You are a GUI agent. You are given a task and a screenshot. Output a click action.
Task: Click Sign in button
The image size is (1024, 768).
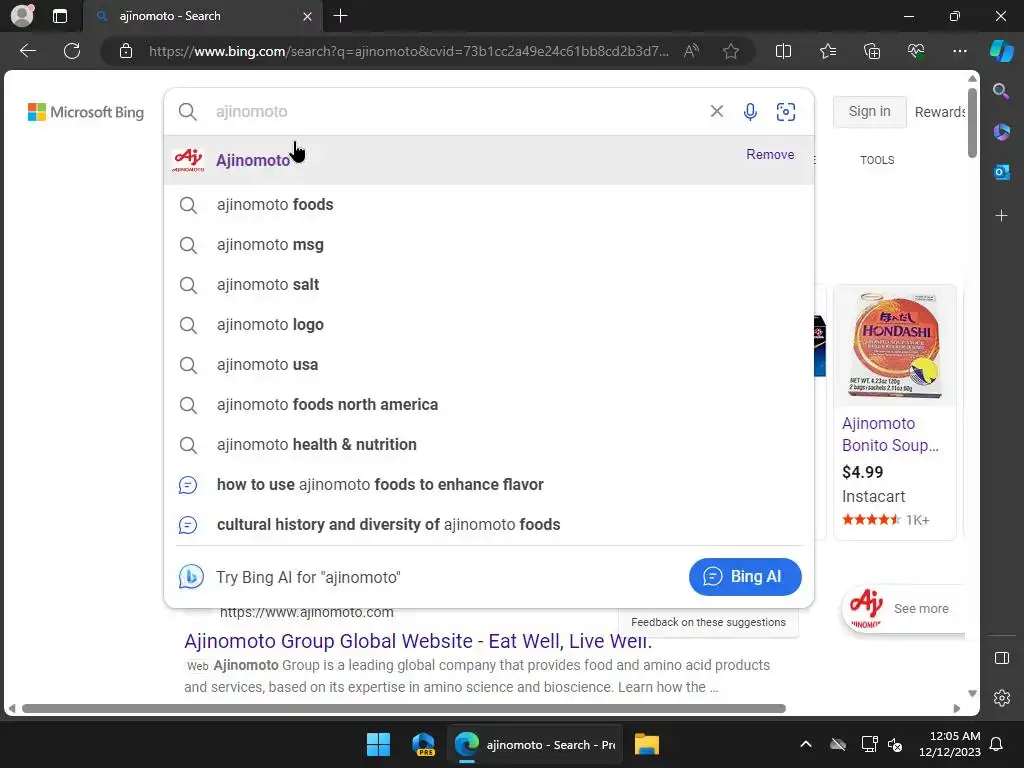pyautogui.click(x=869, y=112)
